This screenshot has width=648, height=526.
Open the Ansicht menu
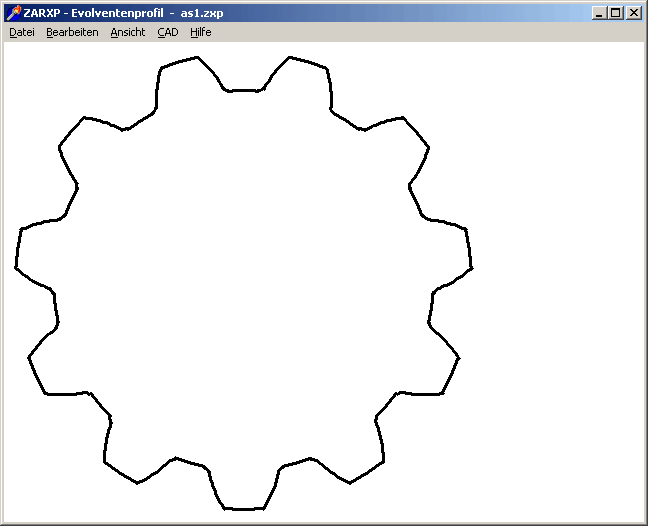coord(128,32)
